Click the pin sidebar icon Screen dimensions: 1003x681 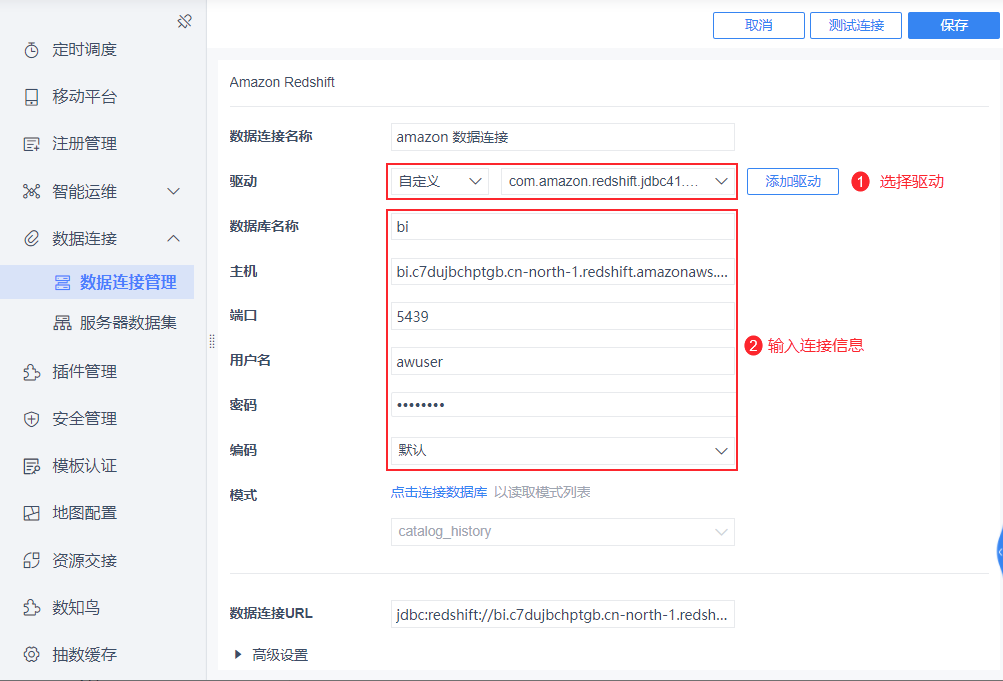tap(184, 22)
